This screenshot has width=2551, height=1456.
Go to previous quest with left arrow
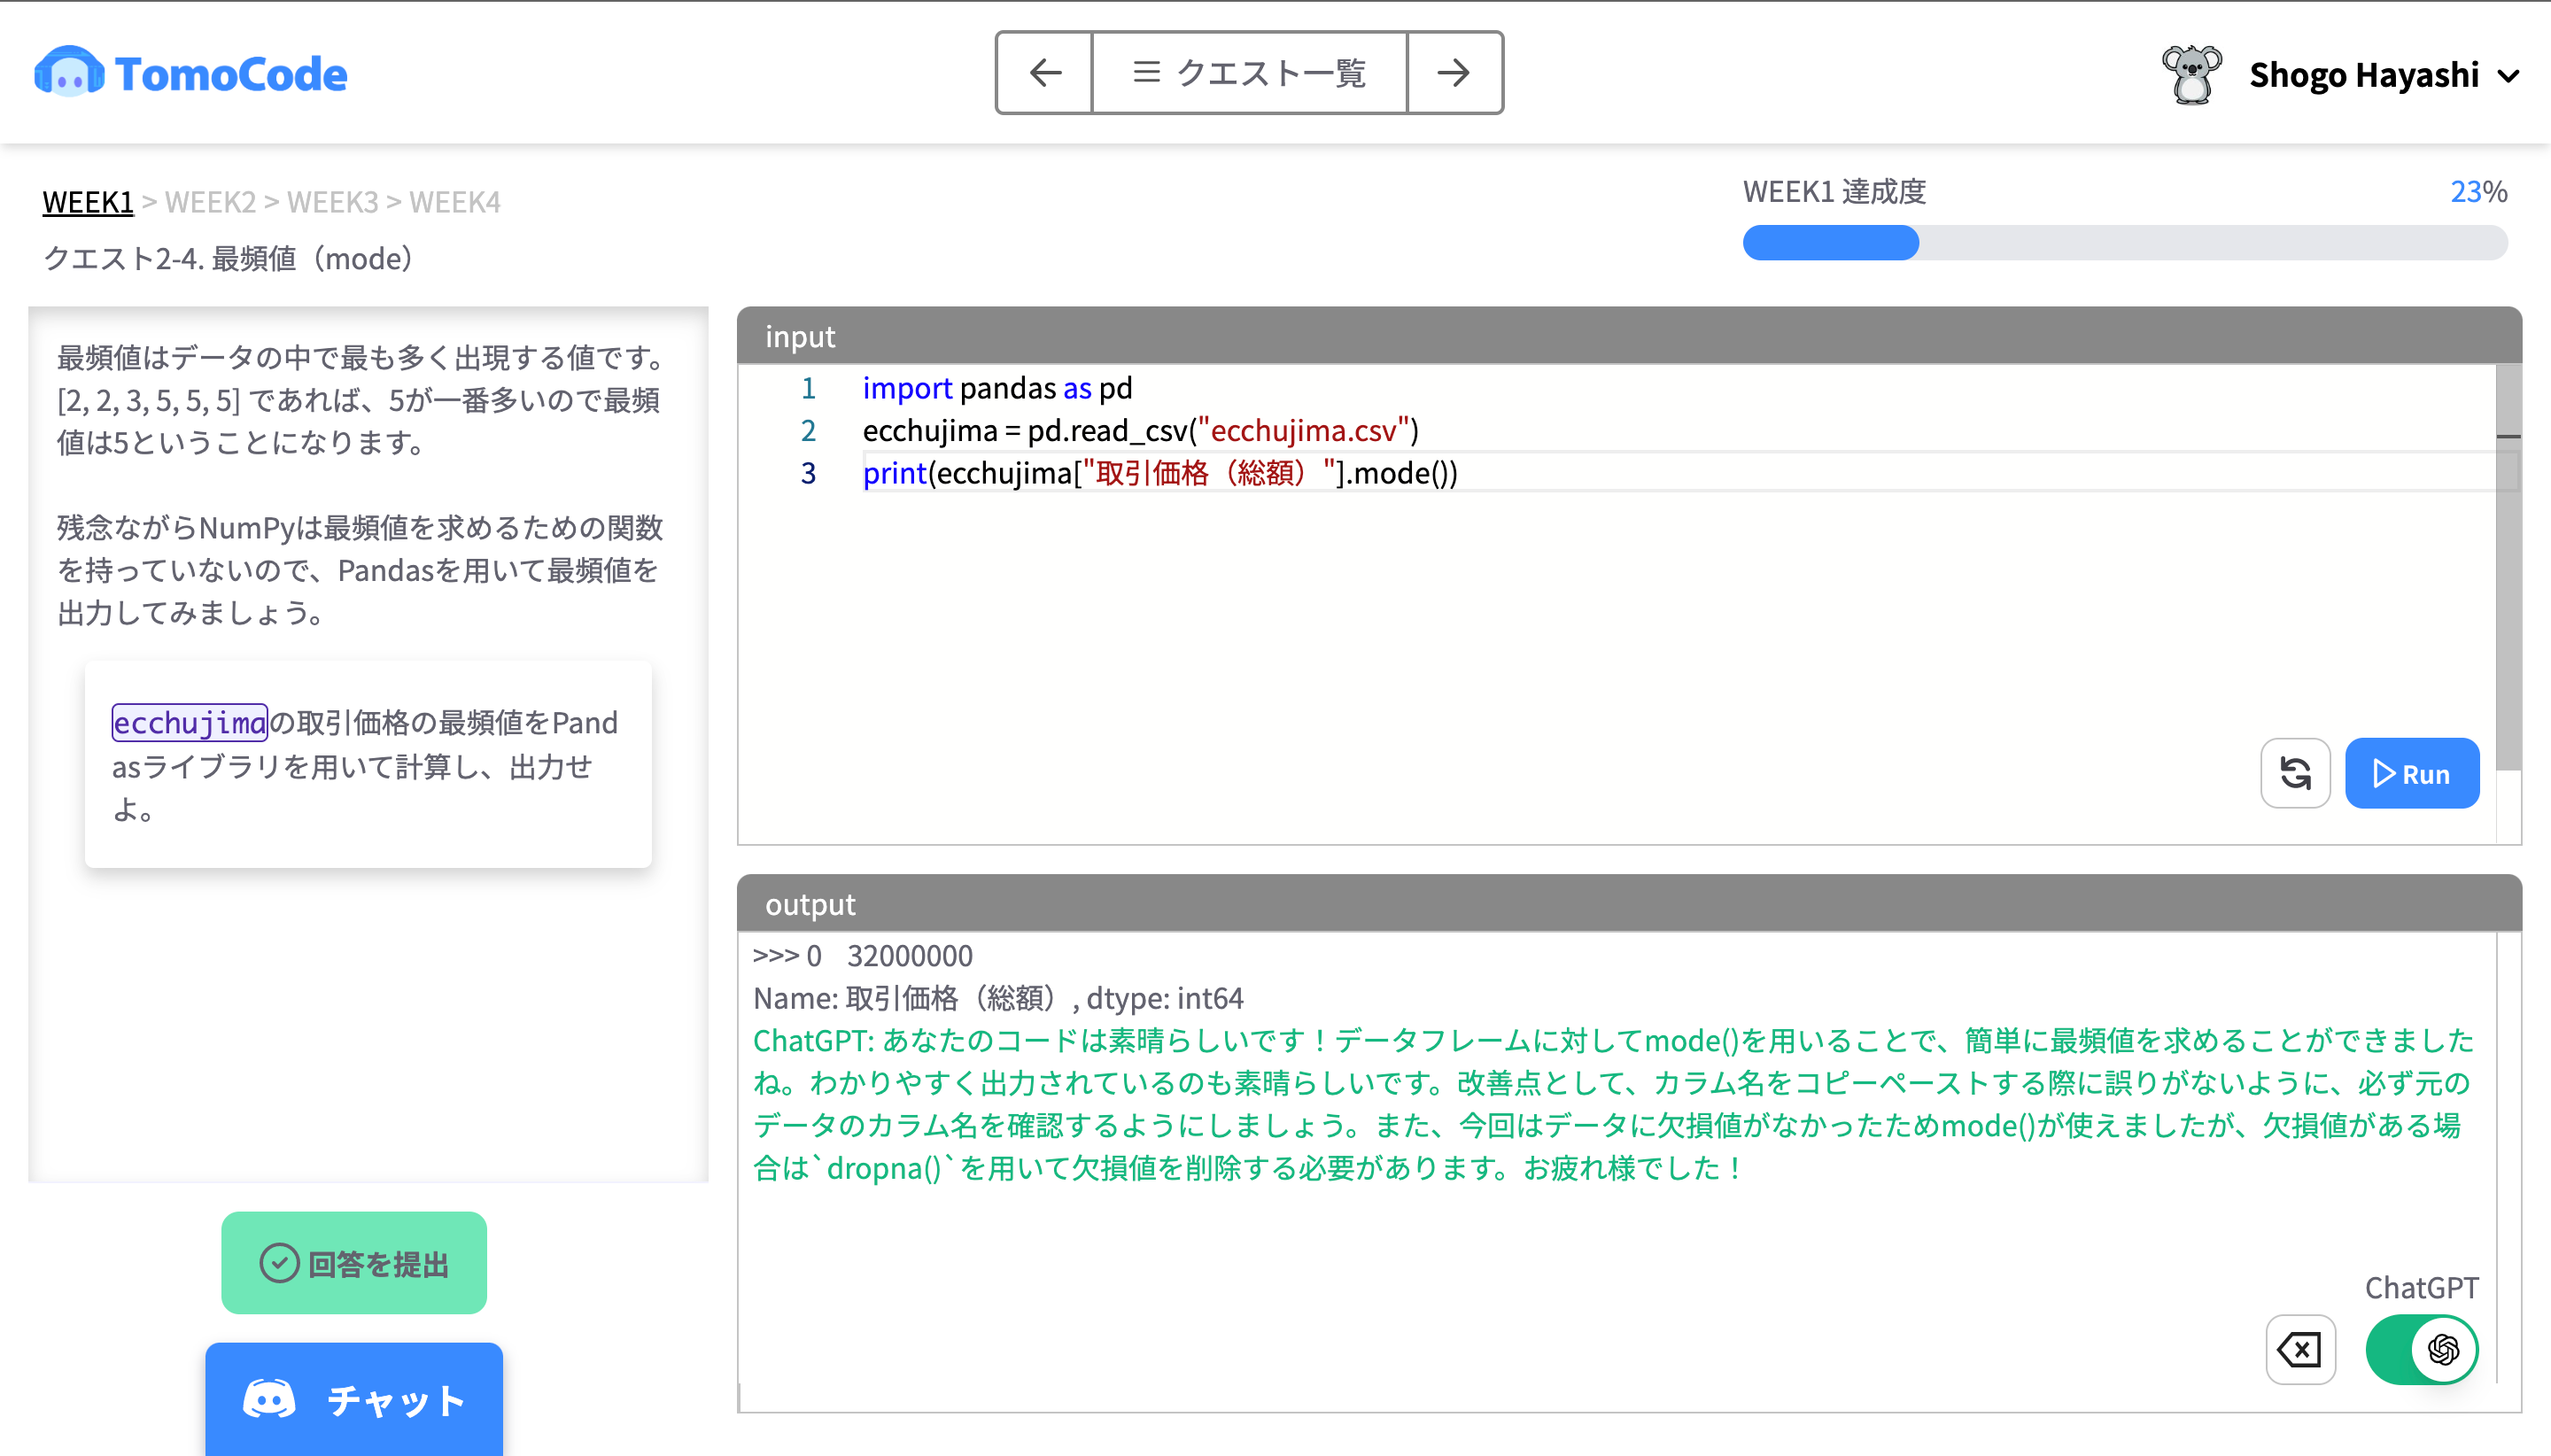pyautogui.click(x=1044, y=72)
